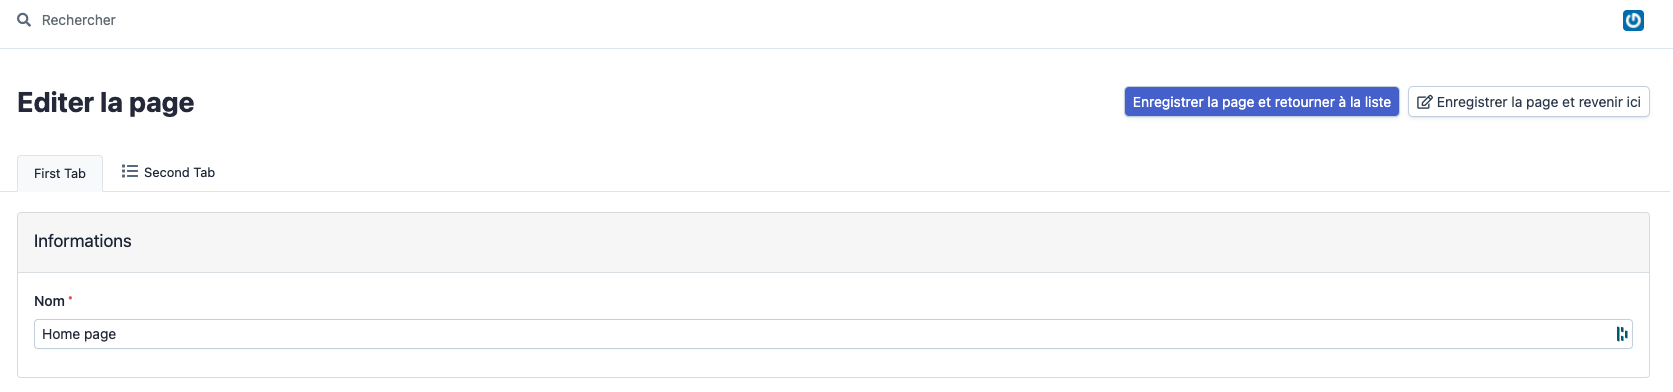This screenshot has width=1673, height=392.
Task: Click the list icon beside Second Tab
Action: click(130, 172)
